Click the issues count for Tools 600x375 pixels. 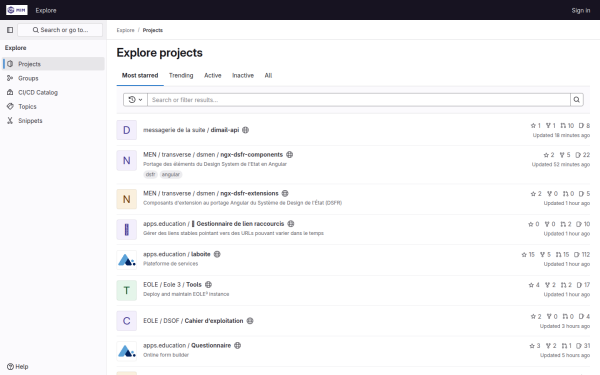[584, 285]
